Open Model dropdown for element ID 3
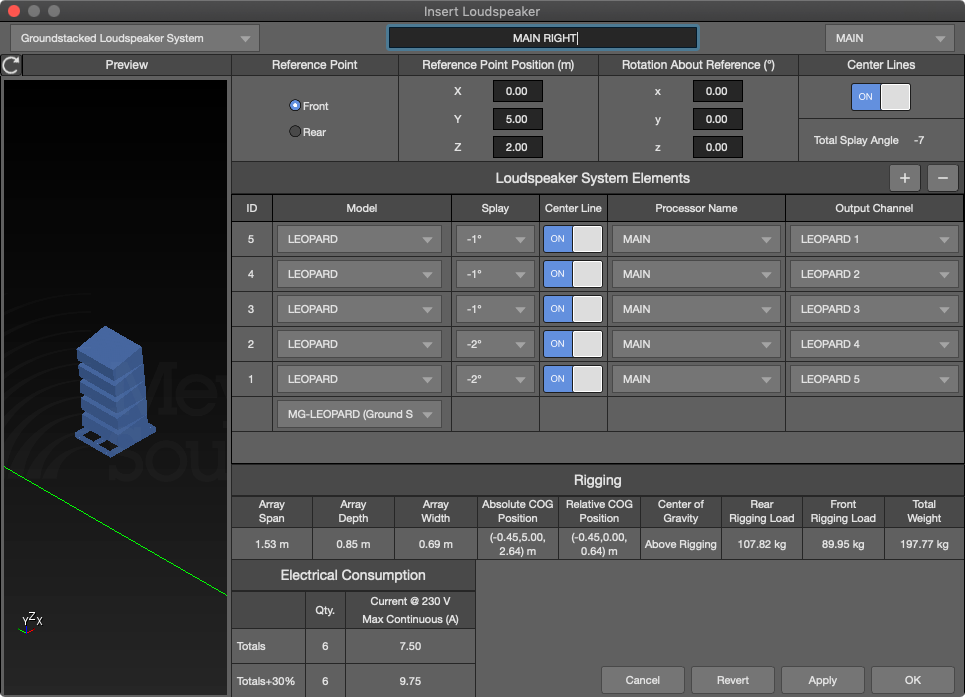 point(359,309)
